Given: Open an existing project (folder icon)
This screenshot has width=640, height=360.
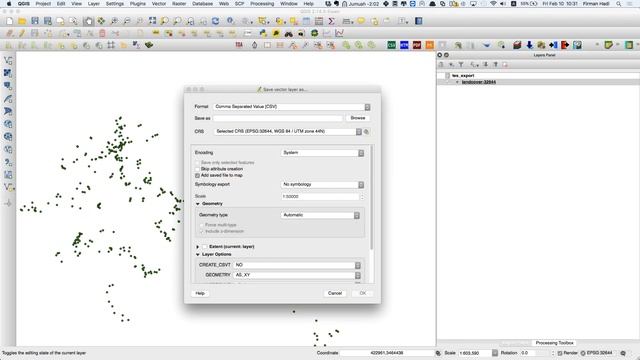Looking at the screenshot, I should click(x=22, y=21).
